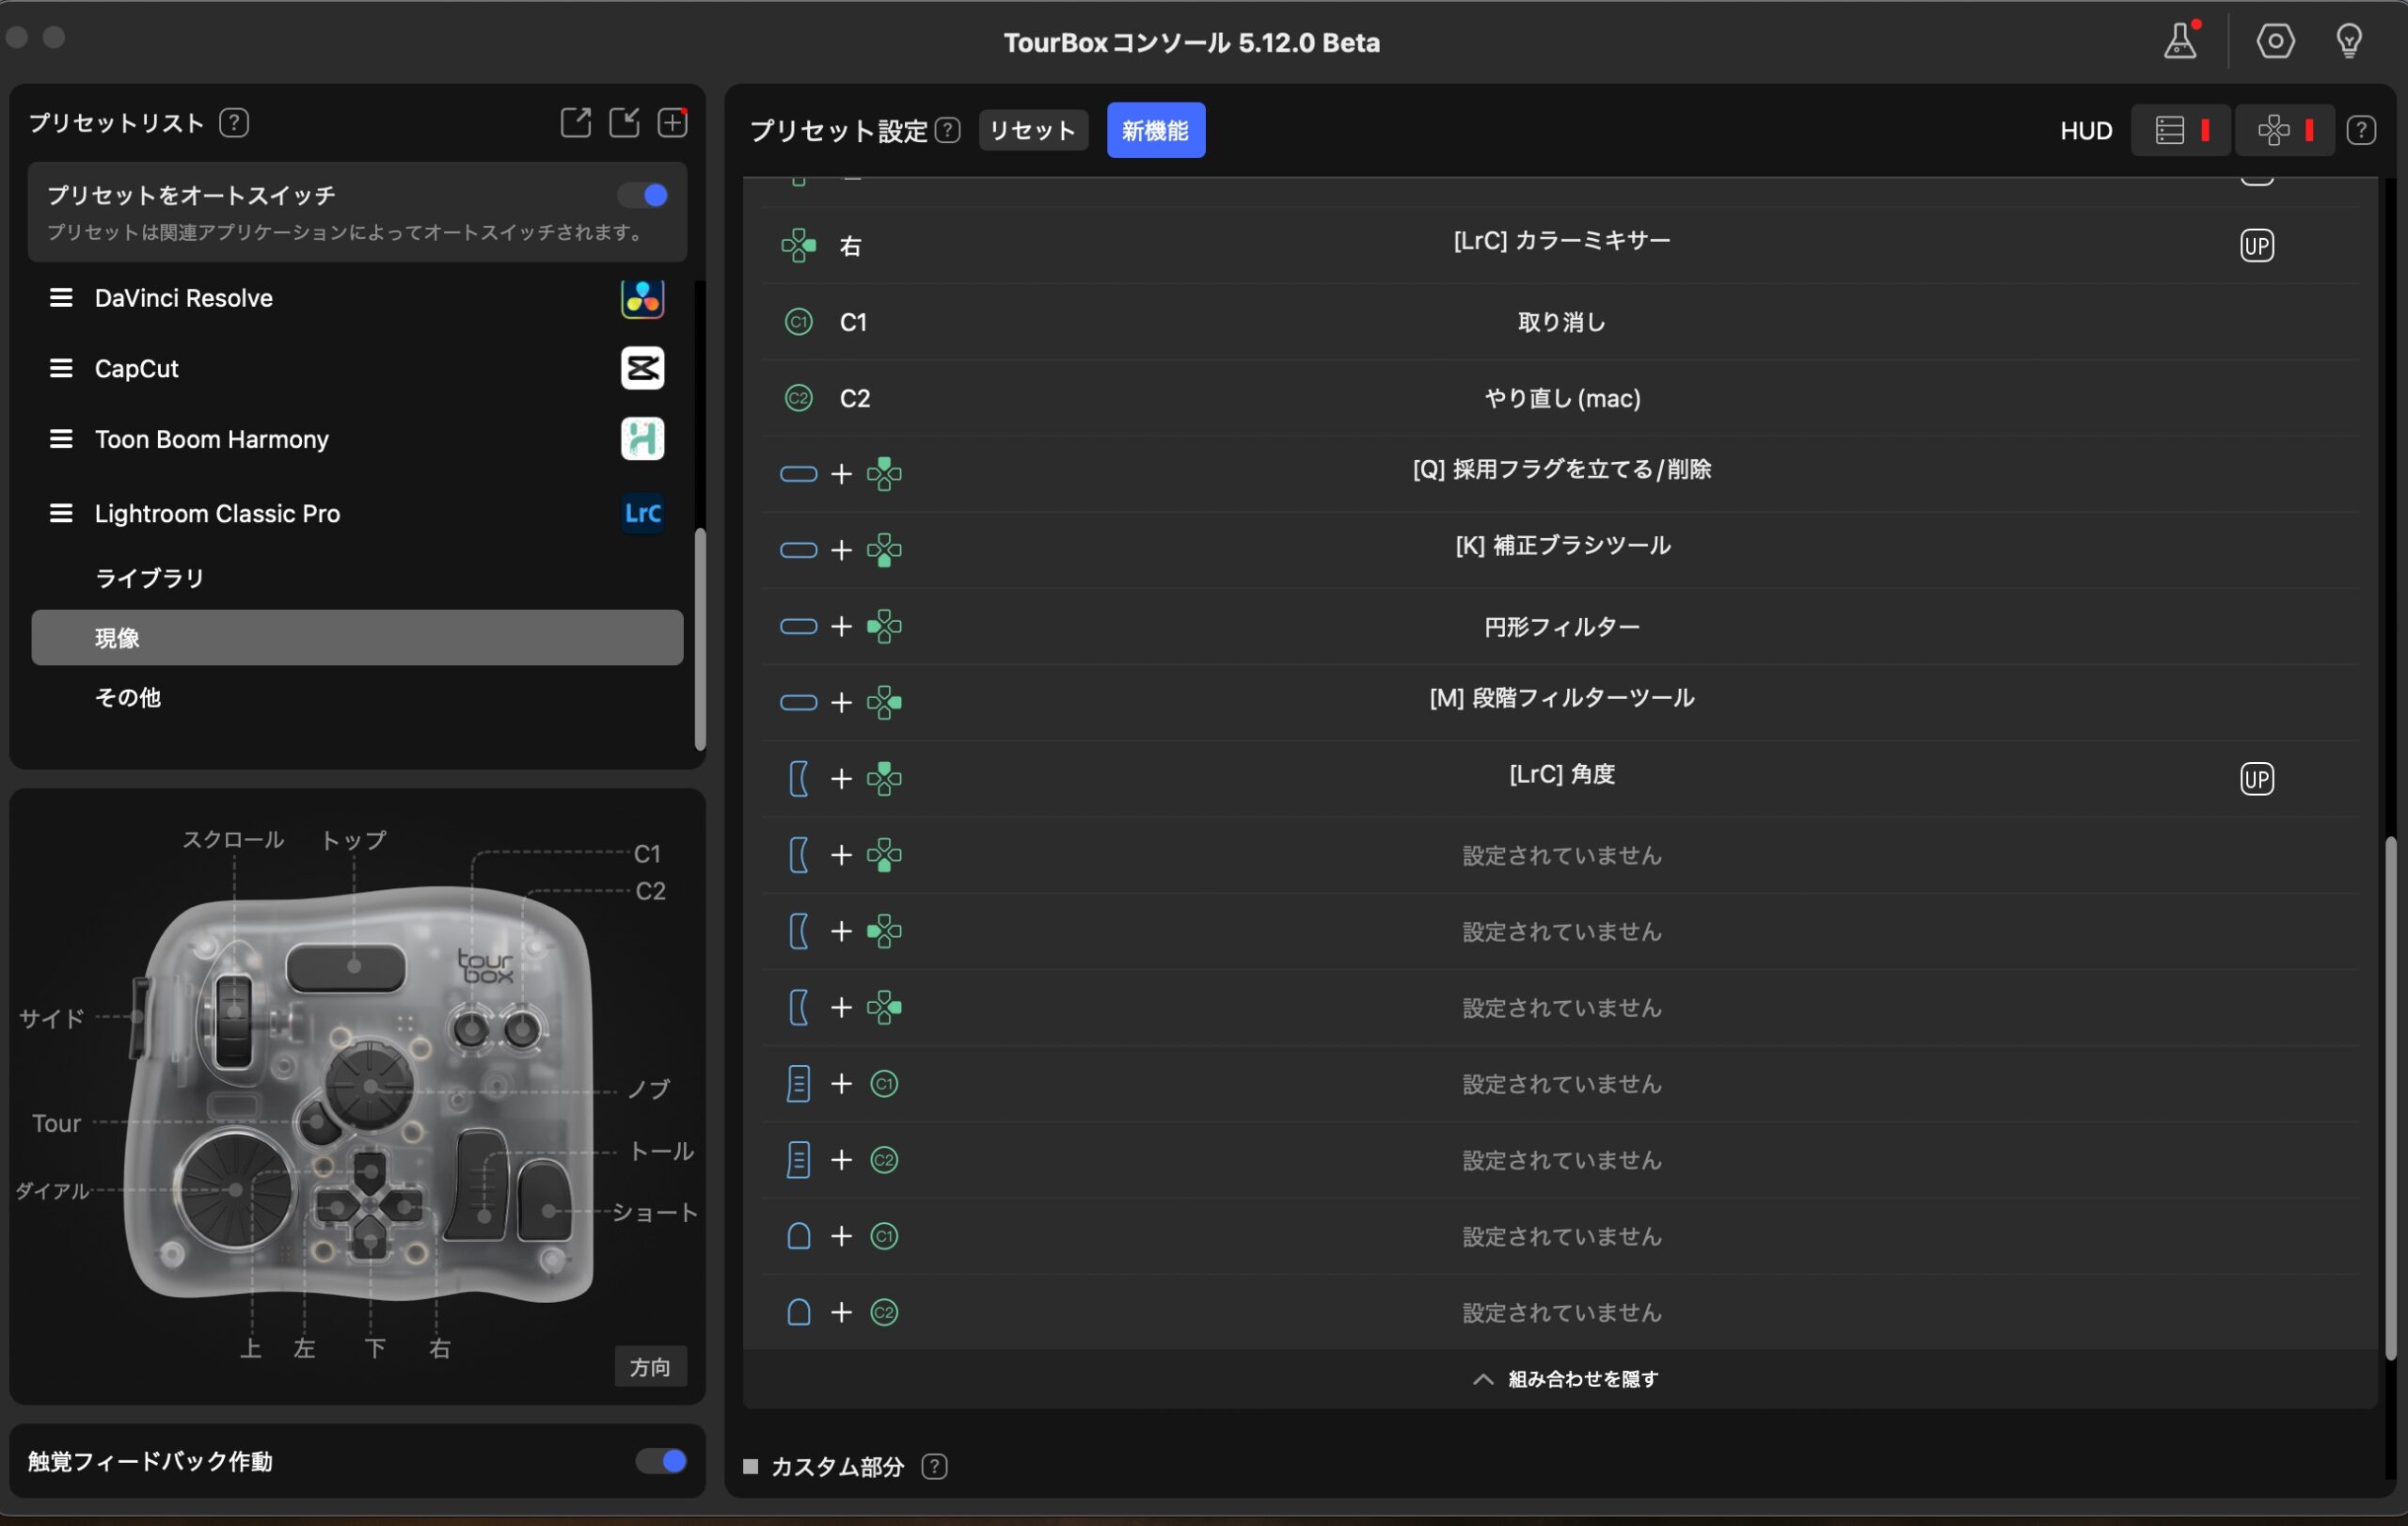The height and width of the screenshot is (1526, 2408).
Task: Click the help icon next to プリセットリスト
Action: [x=234, y=123]
